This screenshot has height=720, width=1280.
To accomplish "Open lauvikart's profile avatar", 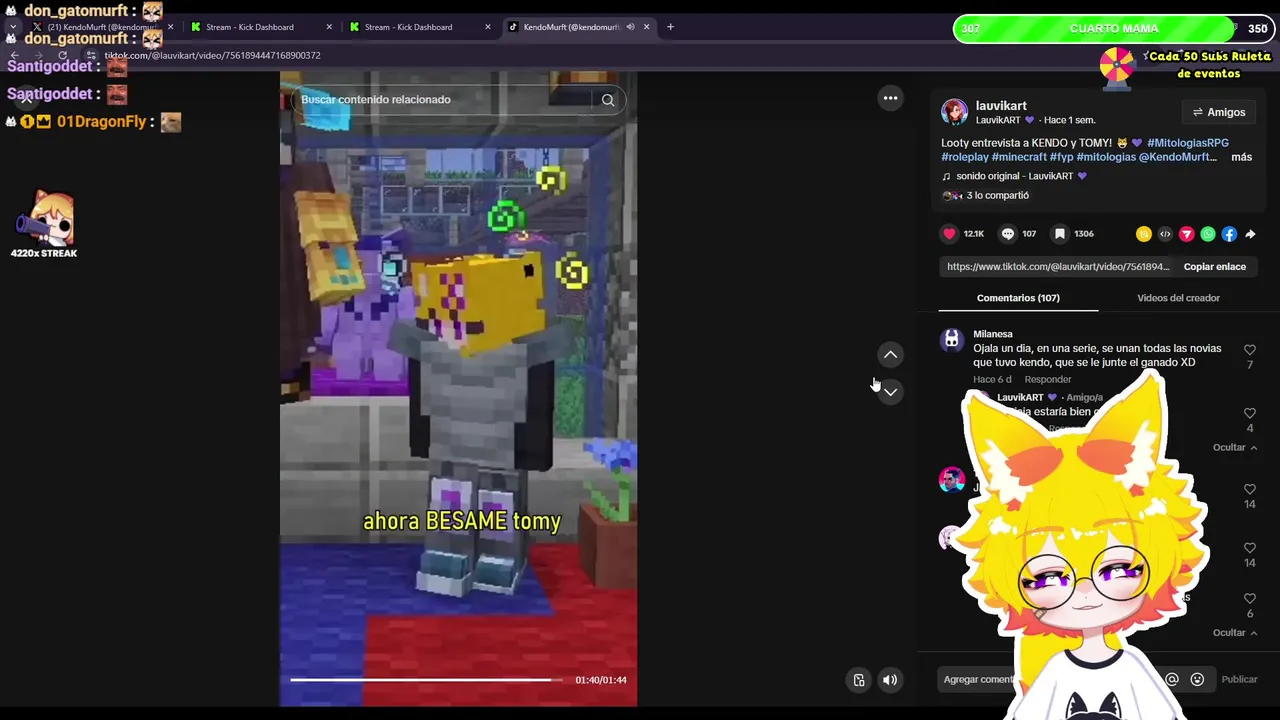I will 954,112.
